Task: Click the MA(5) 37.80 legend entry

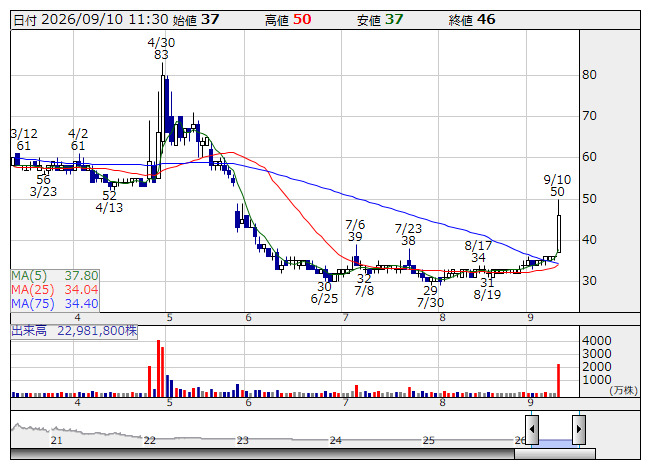Action: pyautogui.click(x=55, y=276)
